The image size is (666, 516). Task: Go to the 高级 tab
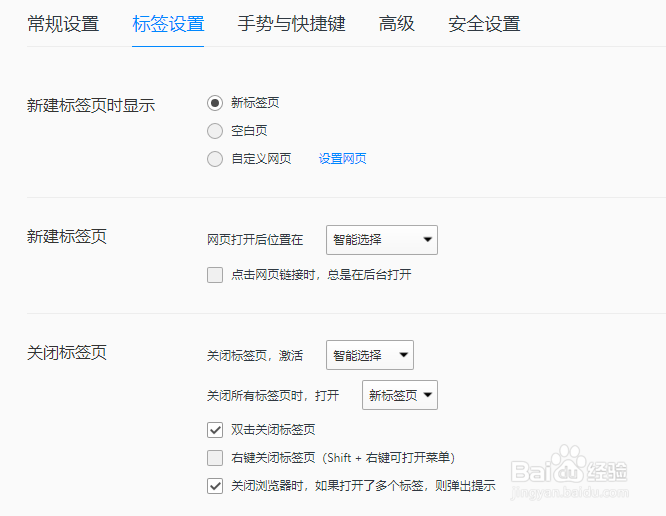(x=397, y=24)
